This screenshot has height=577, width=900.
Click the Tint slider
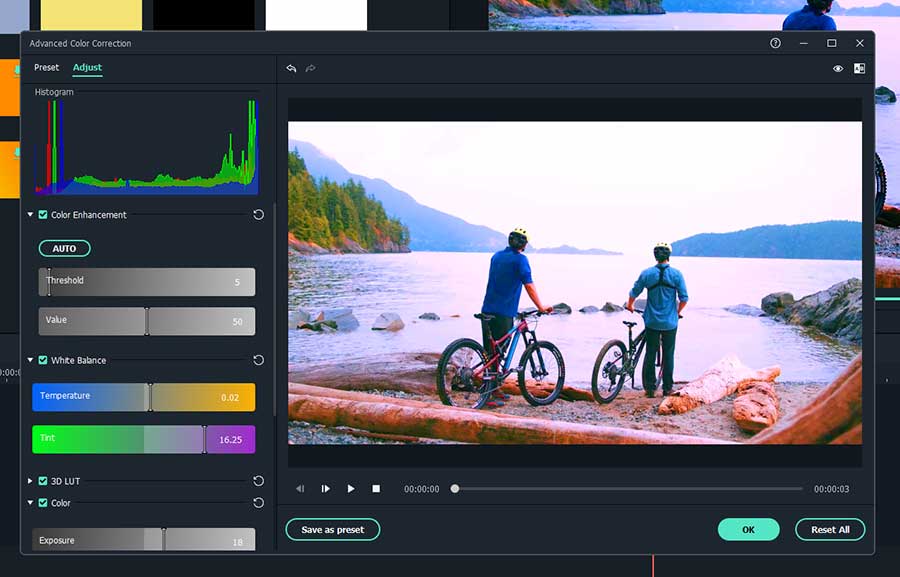143,439
